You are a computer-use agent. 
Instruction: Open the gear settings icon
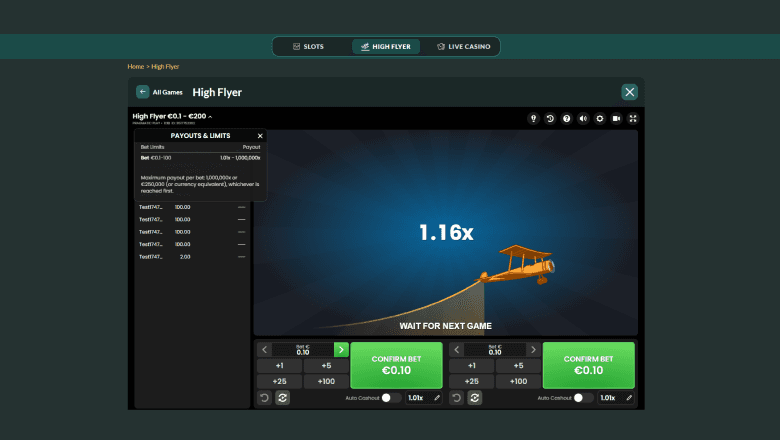point(600,118)
